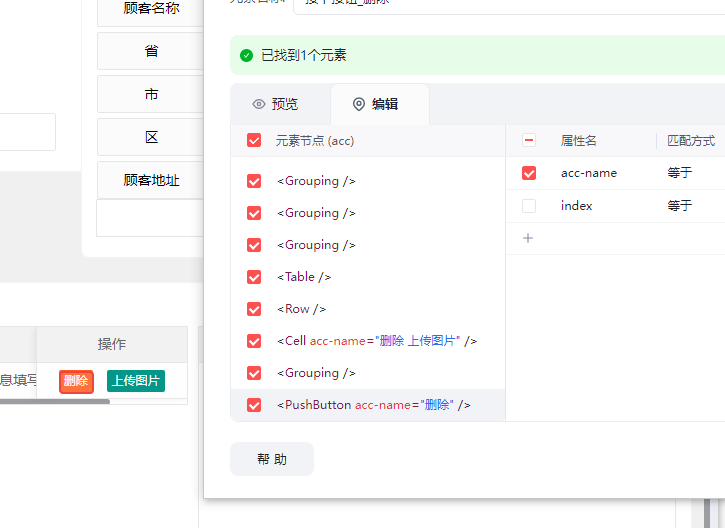Click the element name input field at top

coord(509,6)
